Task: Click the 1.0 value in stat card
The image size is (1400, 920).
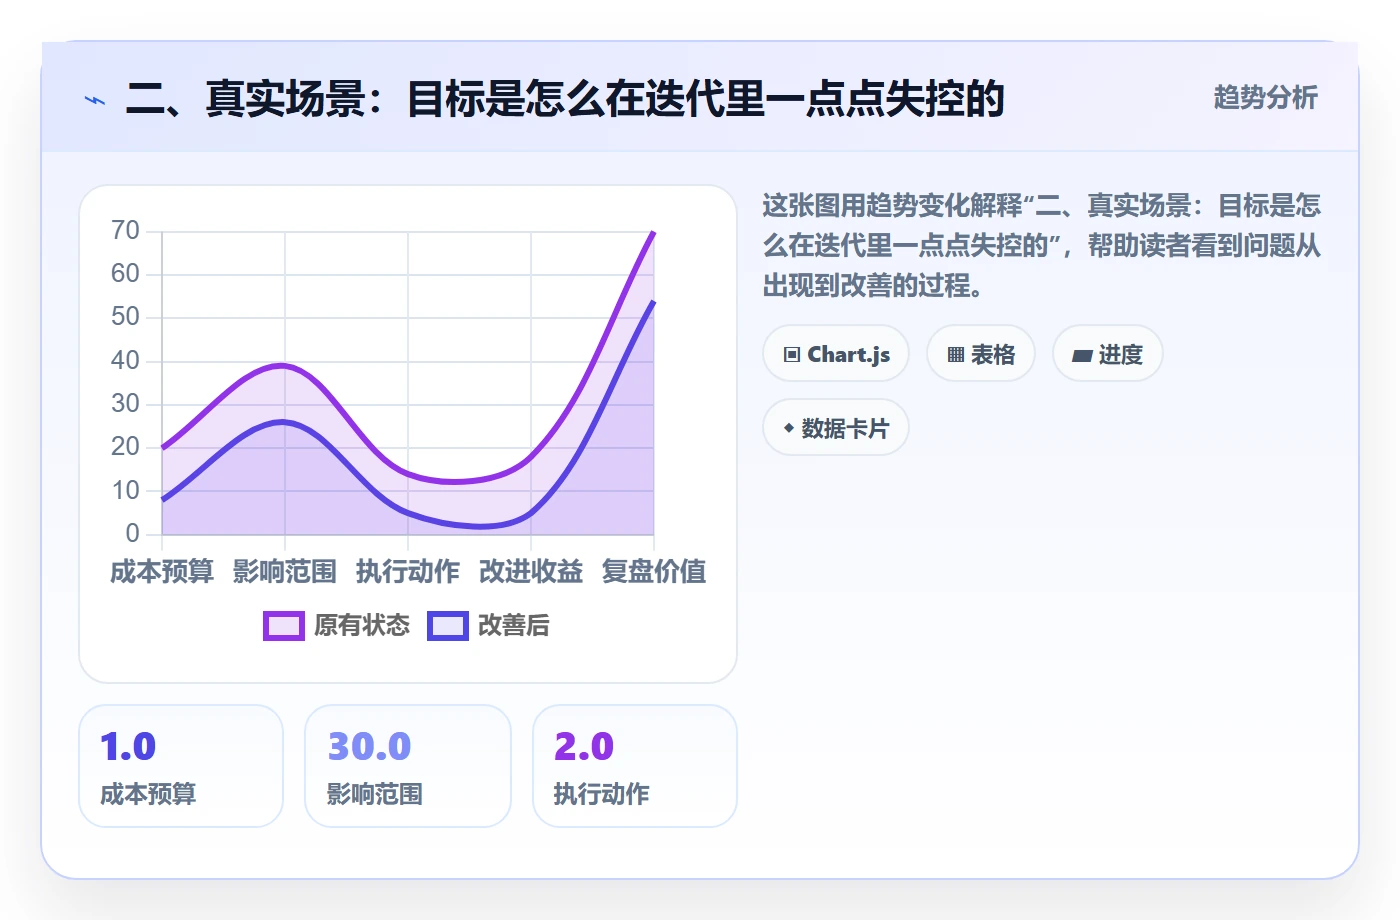Action: (128, 747)
